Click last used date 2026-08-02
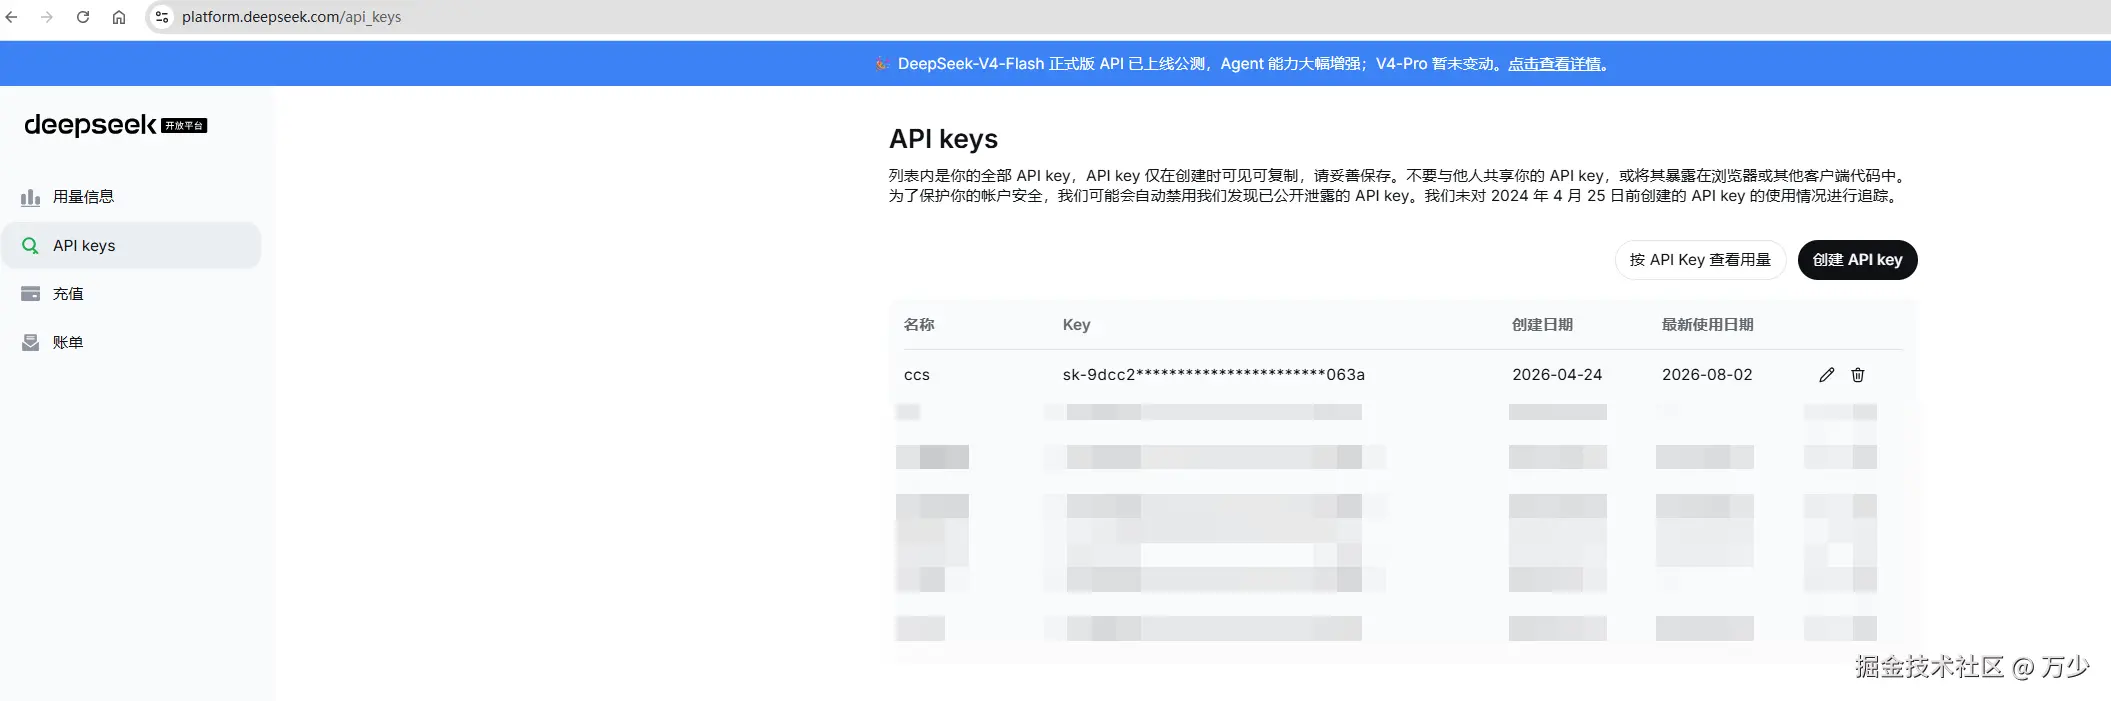 (x=1707, y=375)
